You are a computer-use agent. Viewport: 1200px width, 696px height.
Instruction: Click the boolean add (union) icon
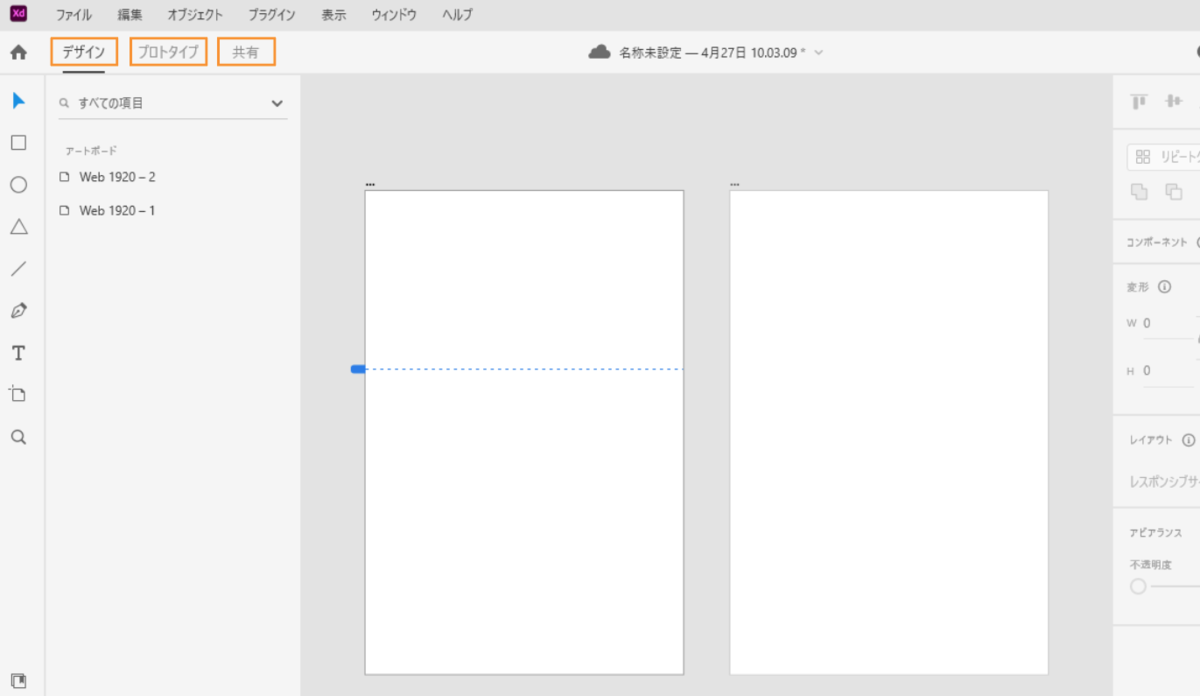pos(1139,191)
